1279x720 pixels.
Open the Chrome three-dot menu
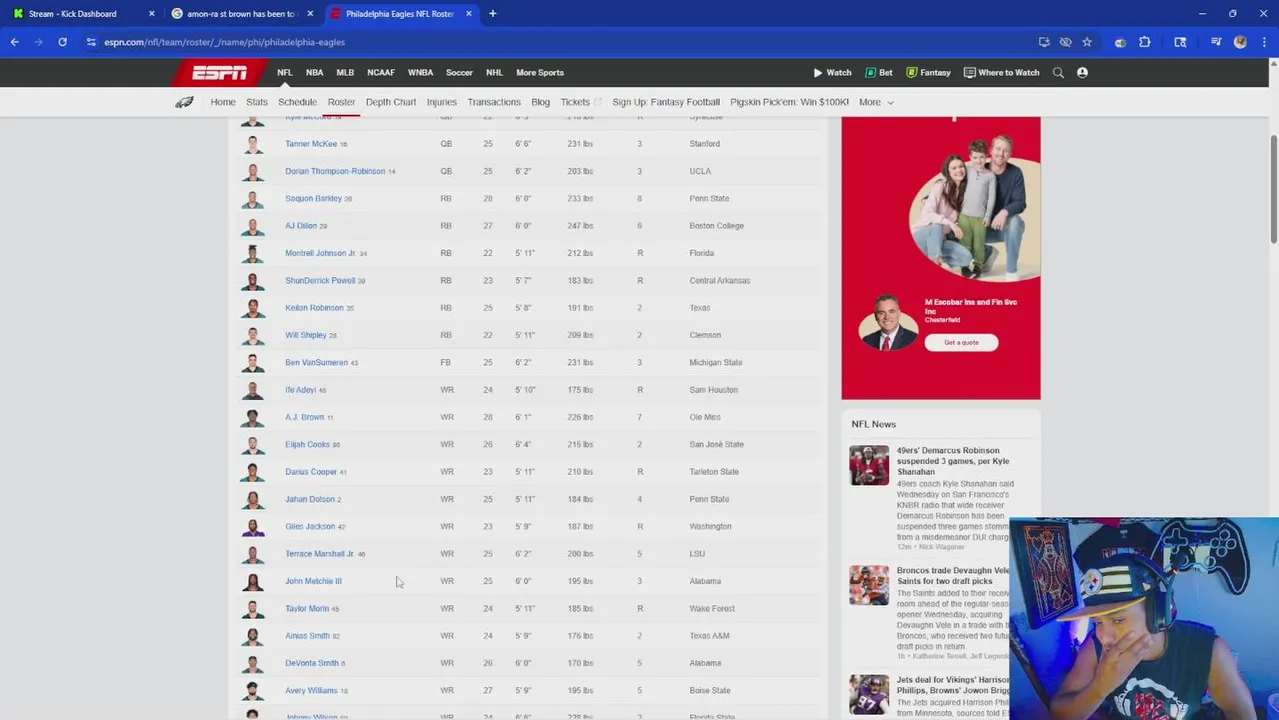click(1264, 42)
